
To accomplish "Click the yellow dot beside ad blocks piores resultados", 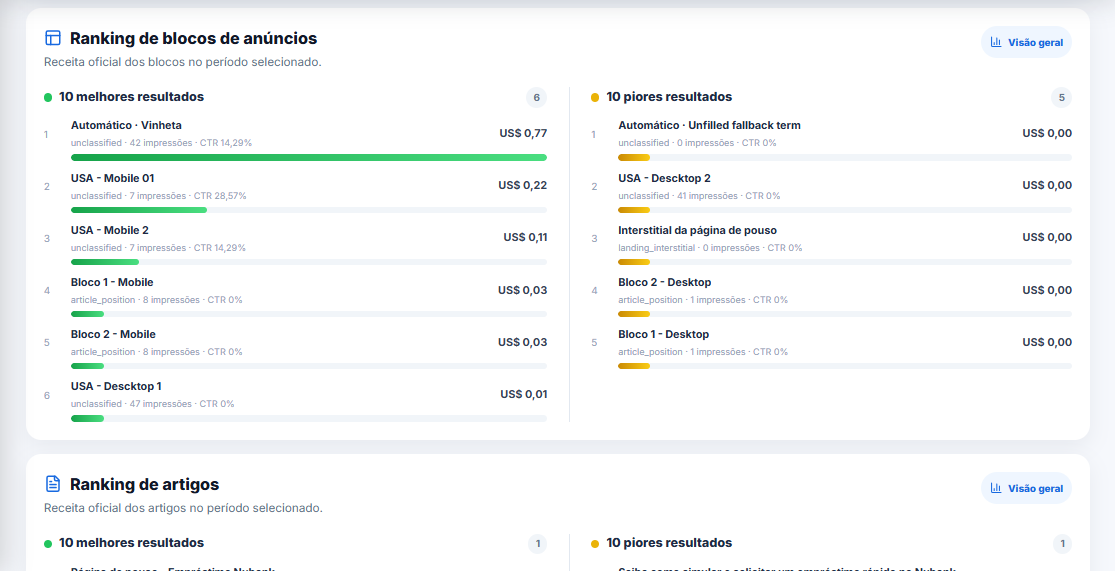I will pos(595,97).
